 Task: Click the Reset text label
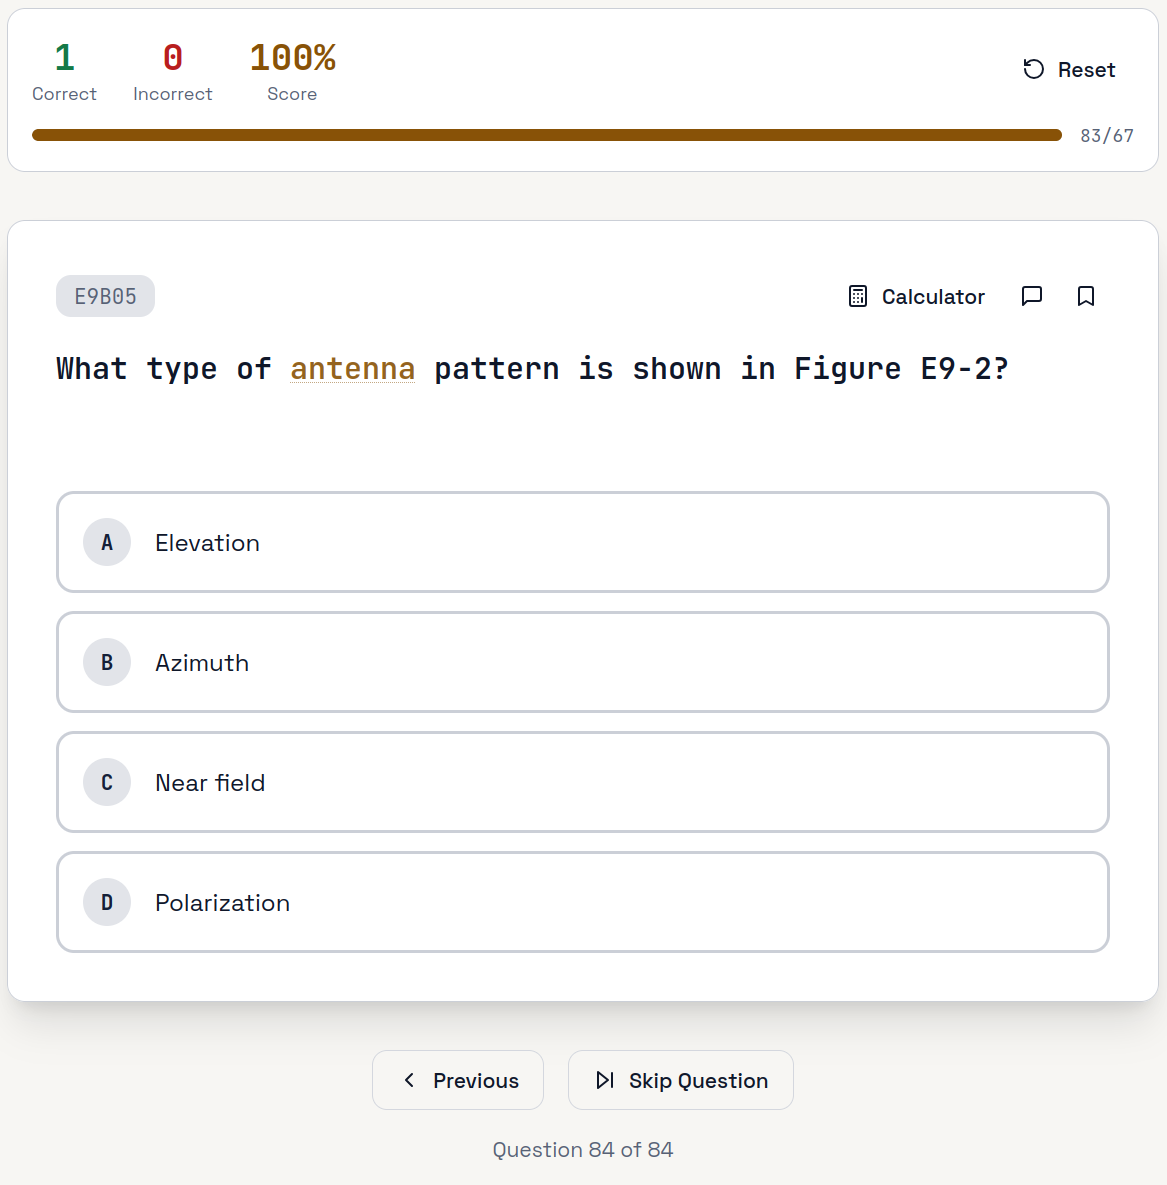pyautogui.click(x=1086, y=70)
